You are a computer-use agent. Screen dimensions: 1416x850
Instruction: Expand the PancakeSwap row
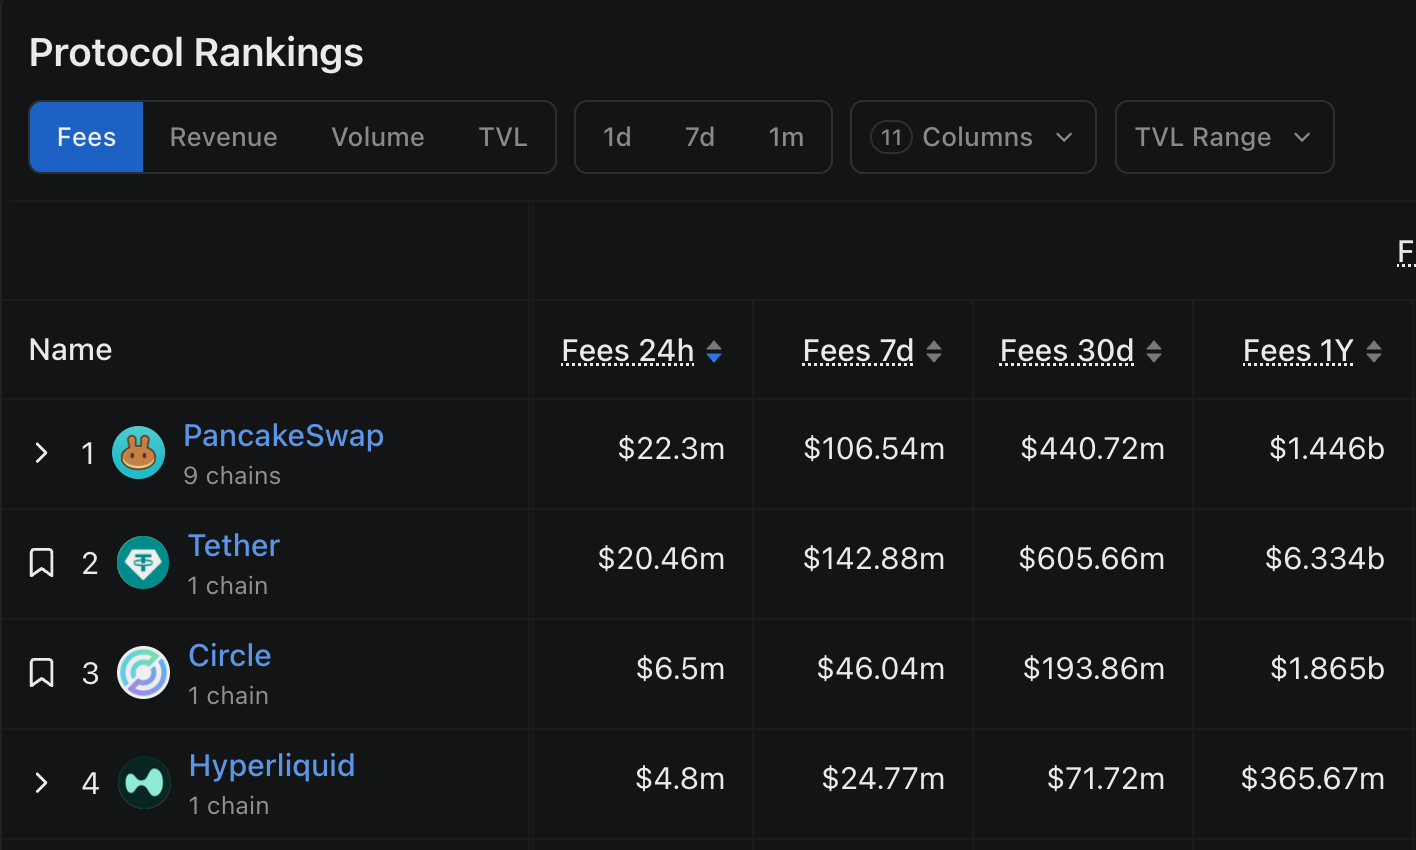(41, 453)
